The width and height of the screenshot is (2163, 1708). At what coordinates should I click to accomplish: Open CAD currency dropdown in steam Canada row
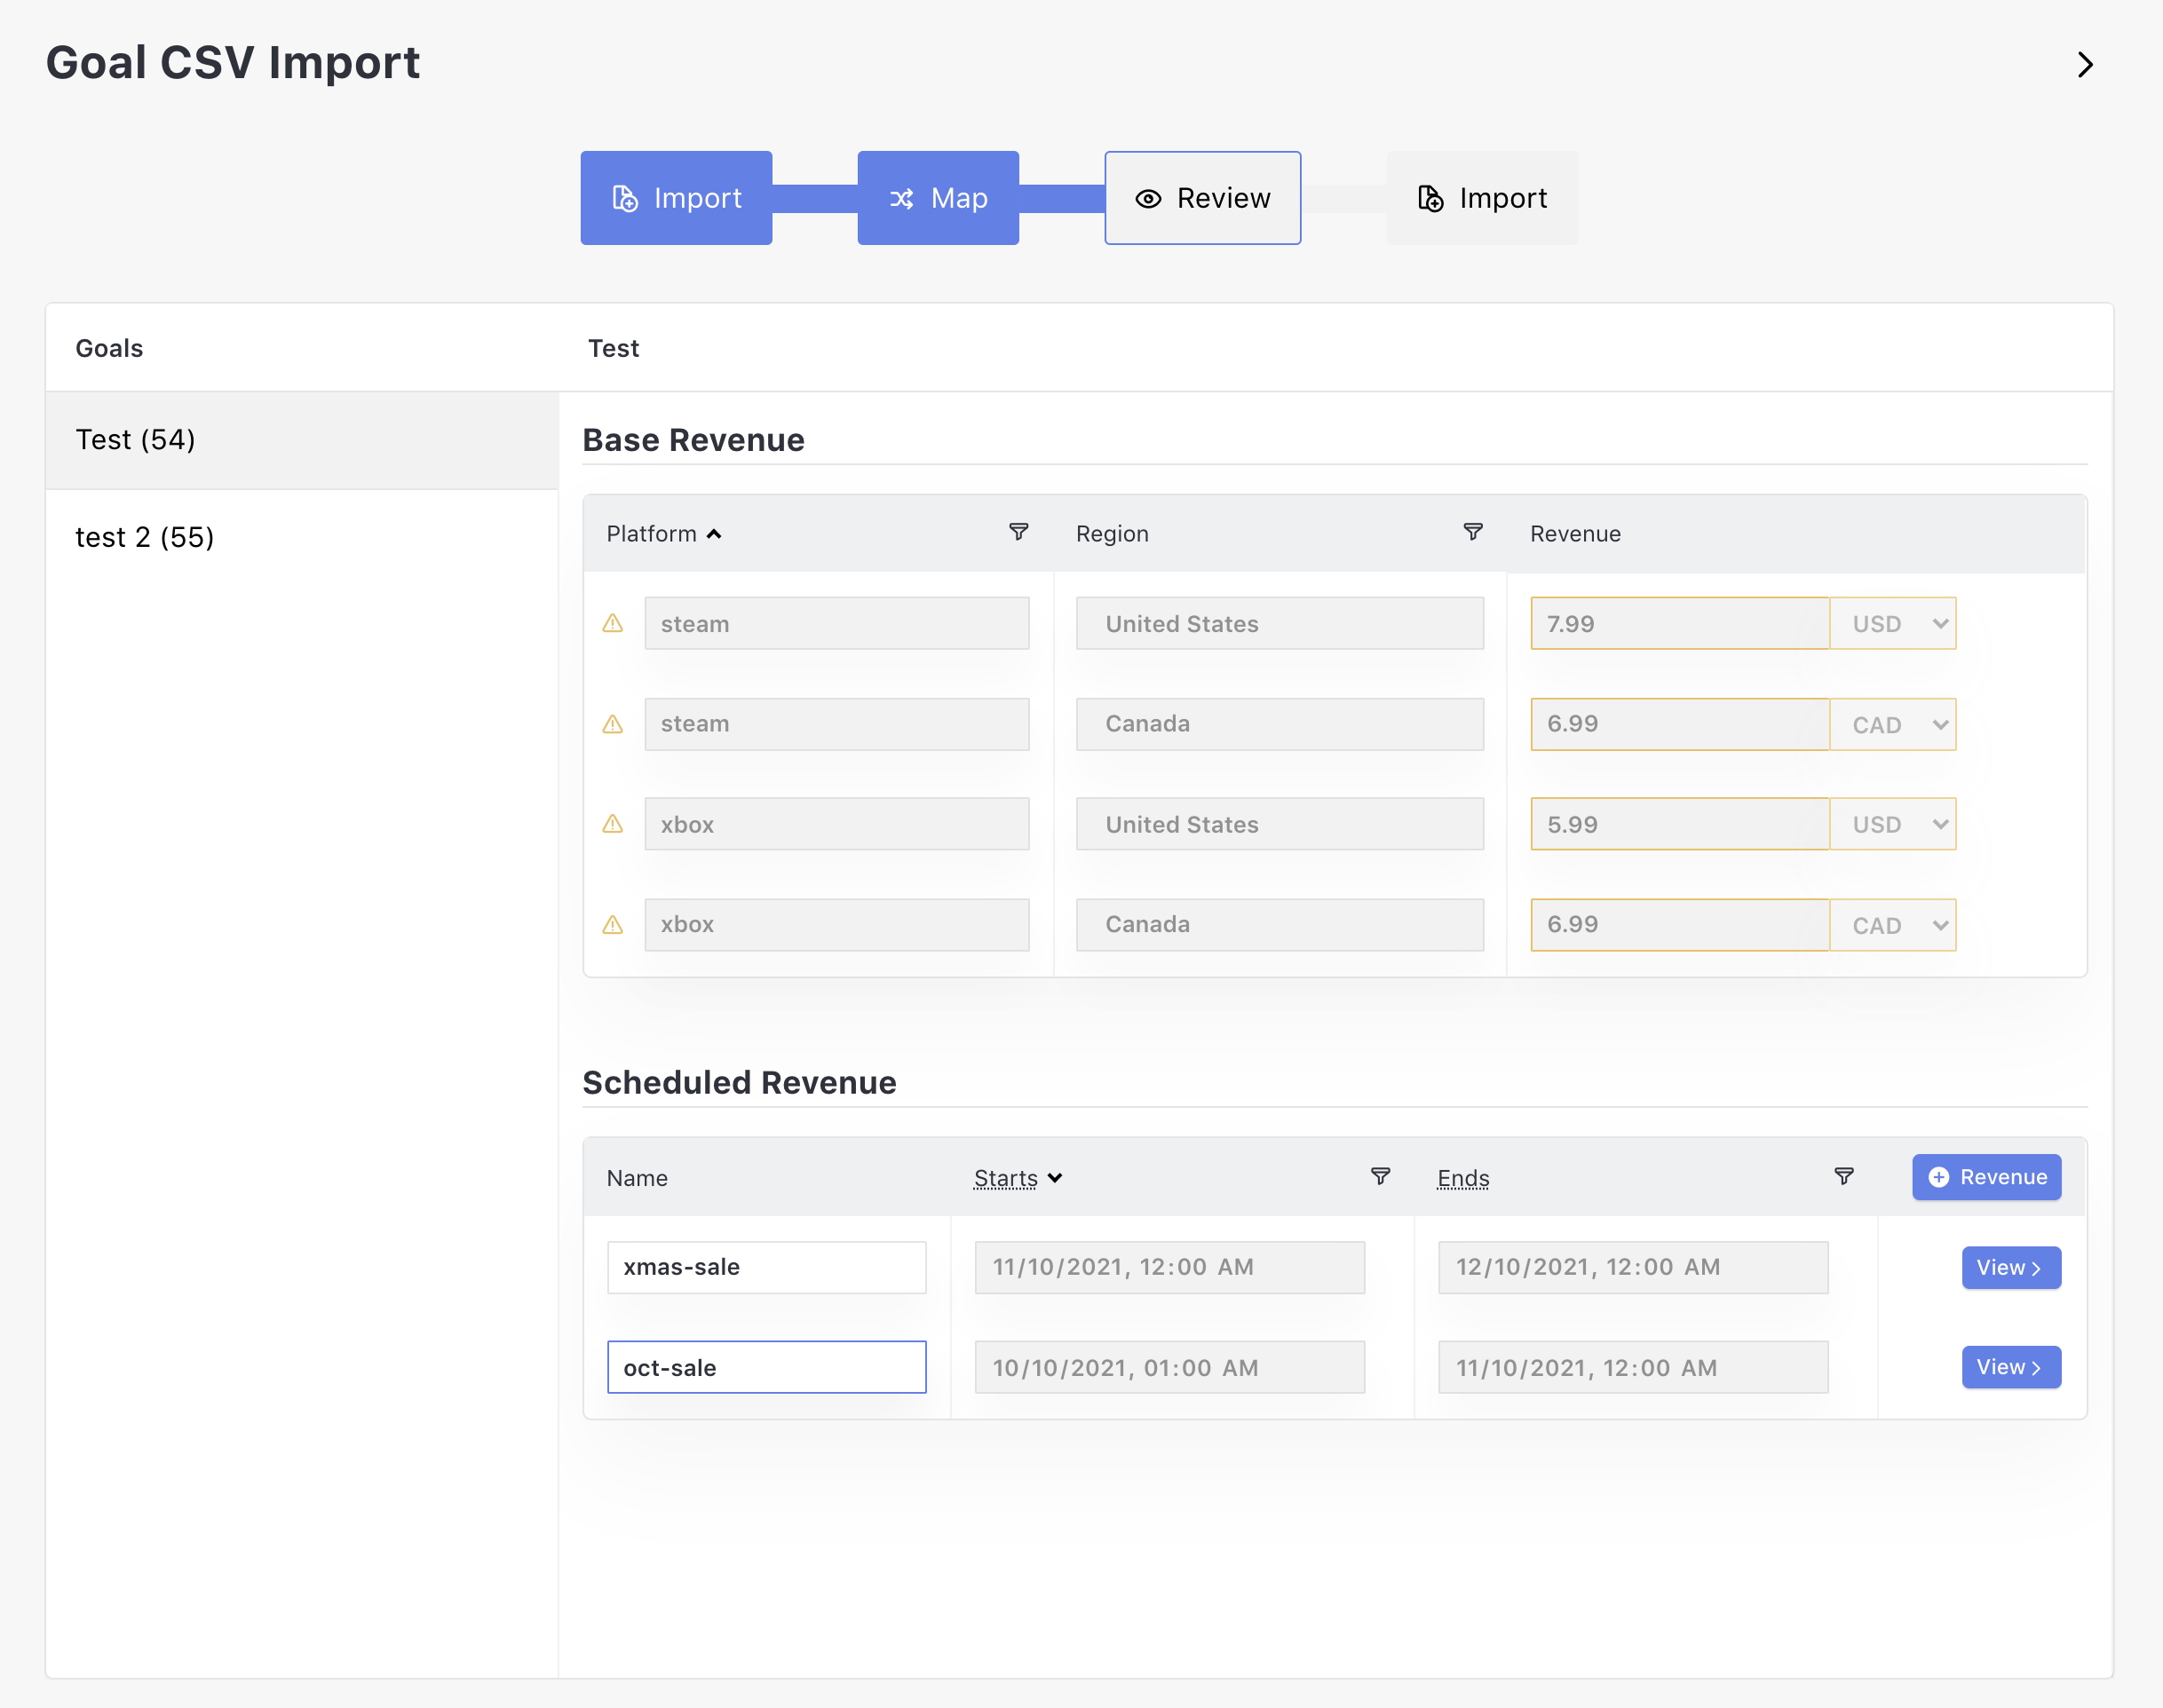click(x=1893, y=725)
